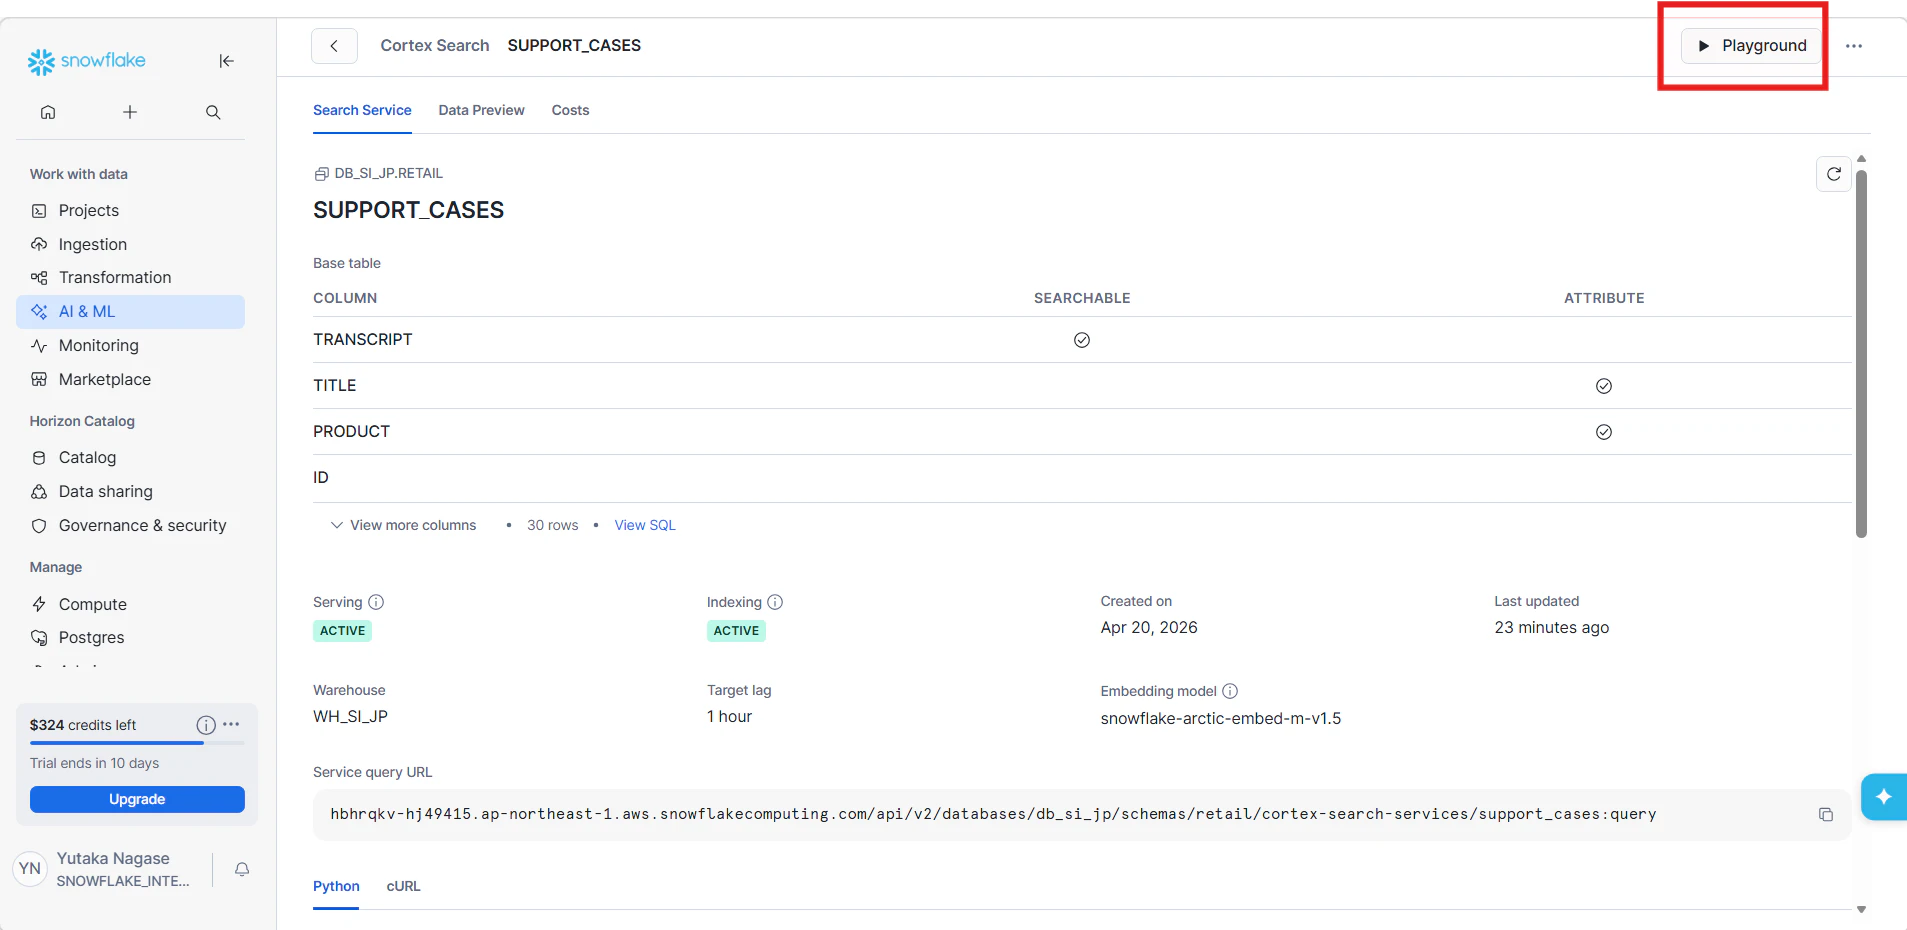The image size is (1907, 930).
Task: Click the service query URL text
Action: 993,815
